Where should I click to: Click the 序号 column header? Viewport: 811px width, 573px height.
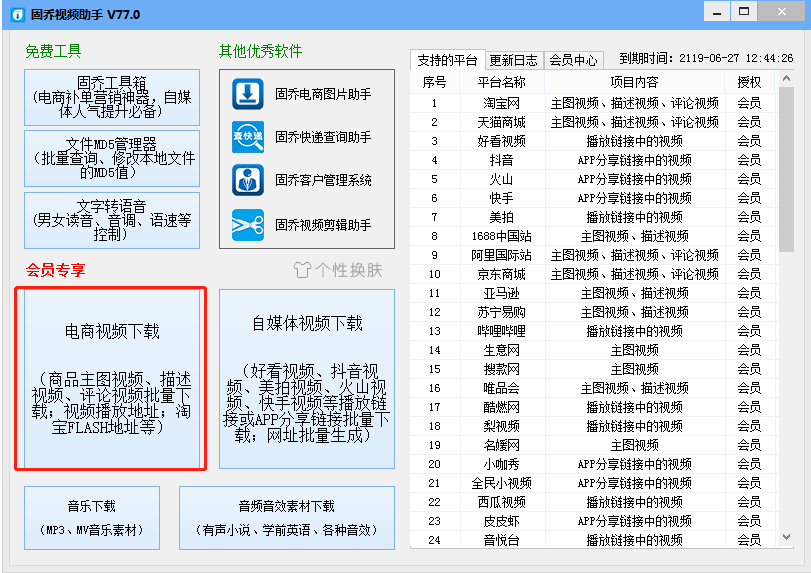click(434, 82)
